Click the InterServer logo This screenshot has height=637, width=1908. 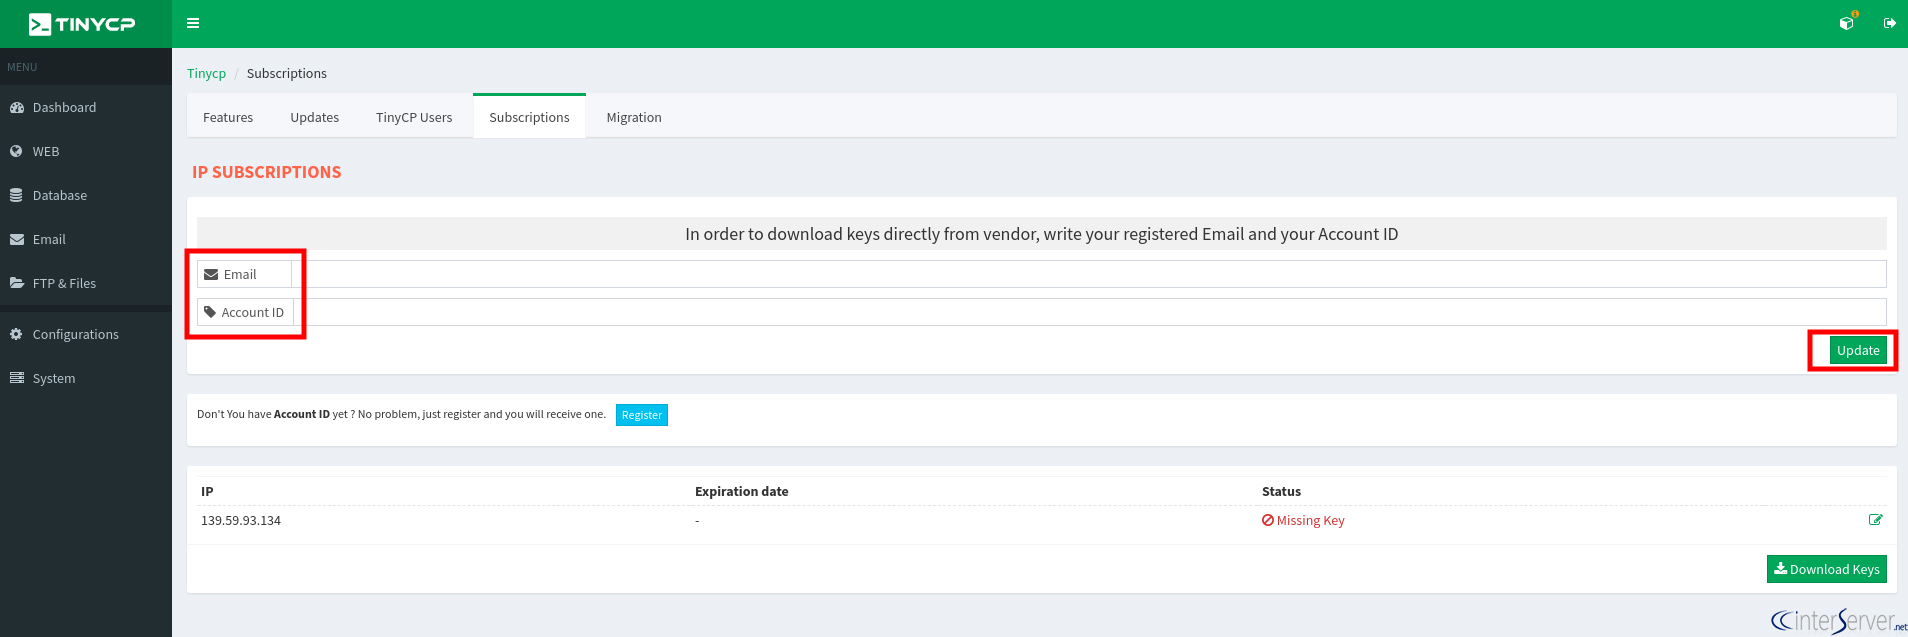click(x=1838, y=620)
